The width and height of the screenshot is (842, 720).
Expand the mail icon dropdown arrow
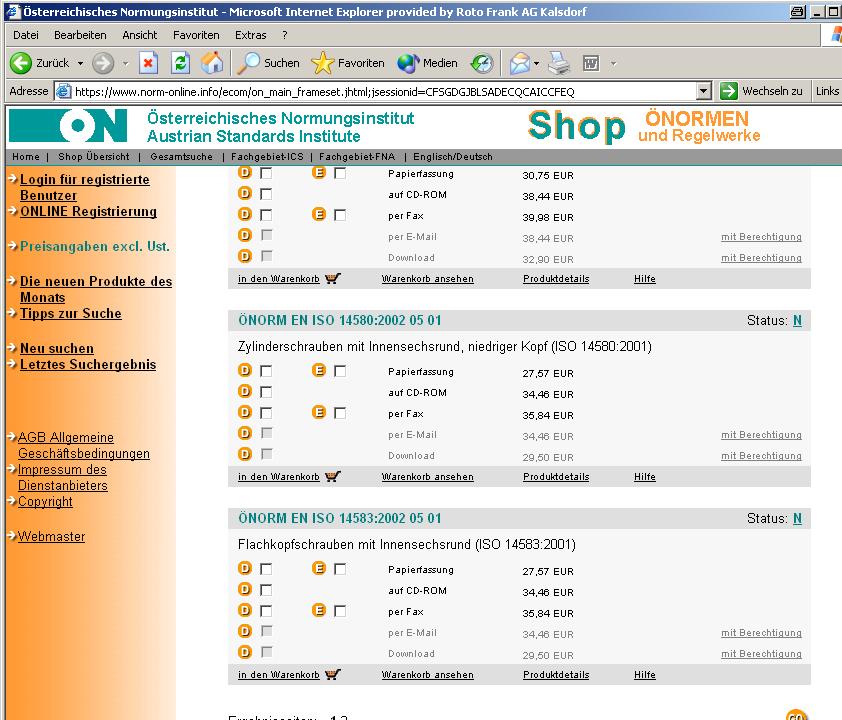tap(536, 63)
